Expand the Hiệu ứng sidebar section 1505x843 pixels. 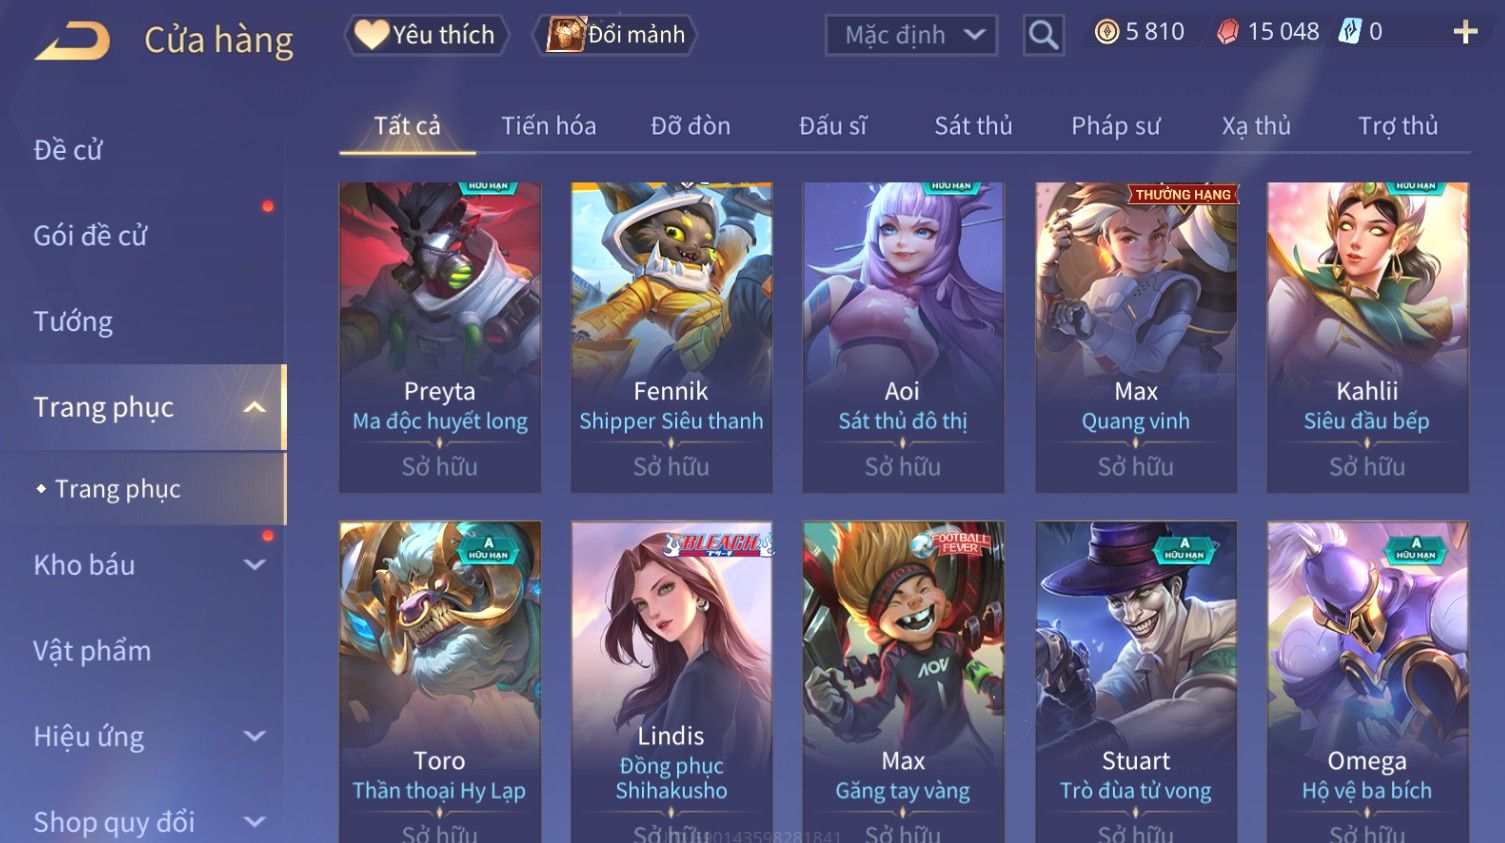[255, 737]
